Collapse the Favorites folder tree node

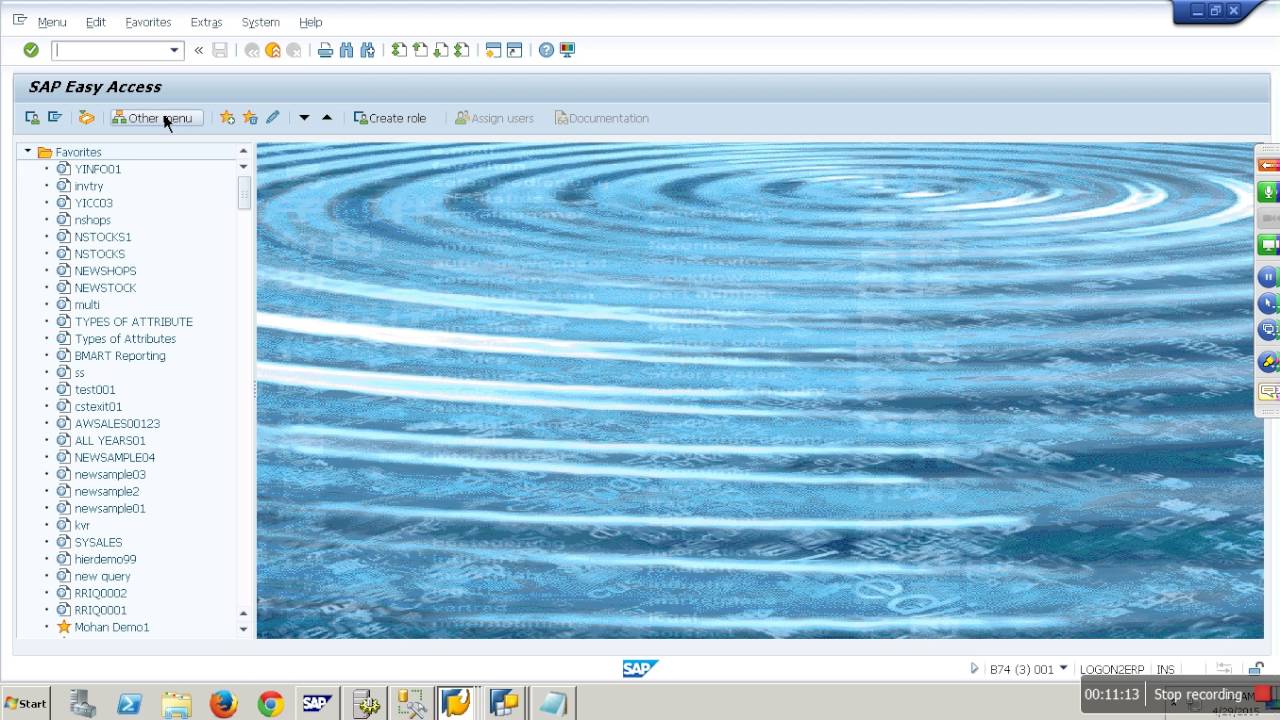(28, 152)
